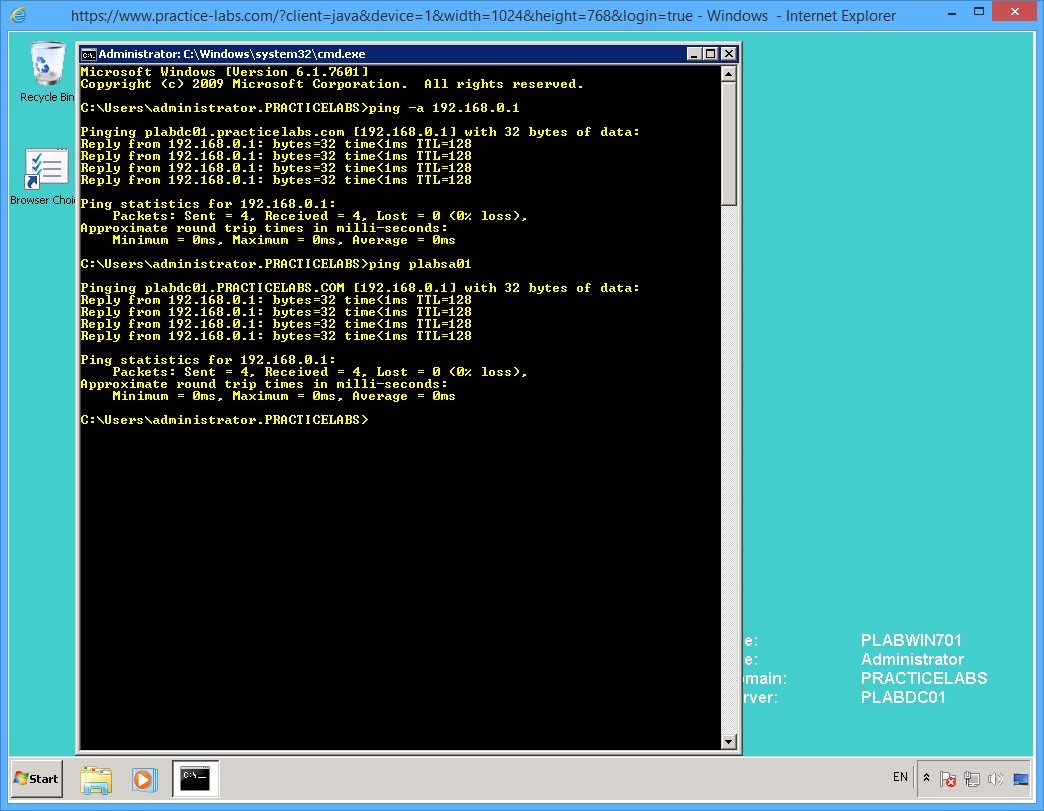Minimize the cmd.exe window
1044x811 pixels.
pos(692,54)
